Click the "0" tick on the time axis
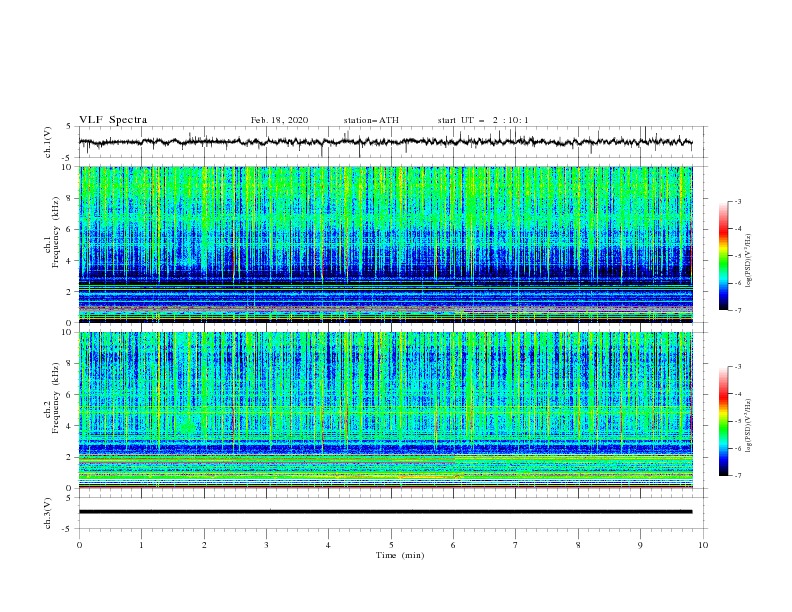The image size is (792, 612). 79,545
